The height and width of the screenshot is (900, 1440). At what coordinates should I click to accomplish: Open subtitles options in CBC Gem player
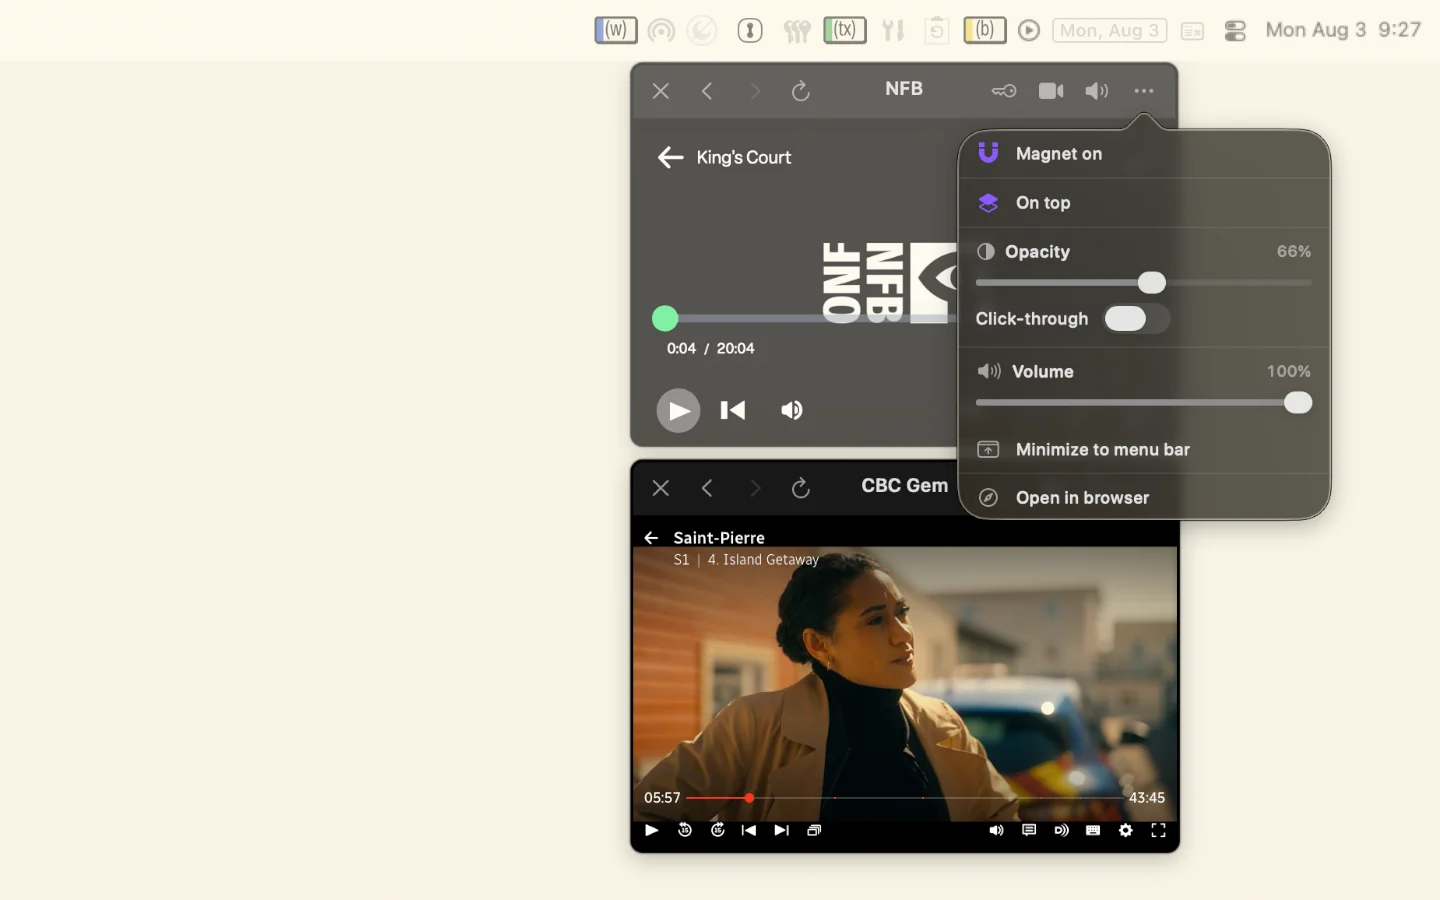1029,830
